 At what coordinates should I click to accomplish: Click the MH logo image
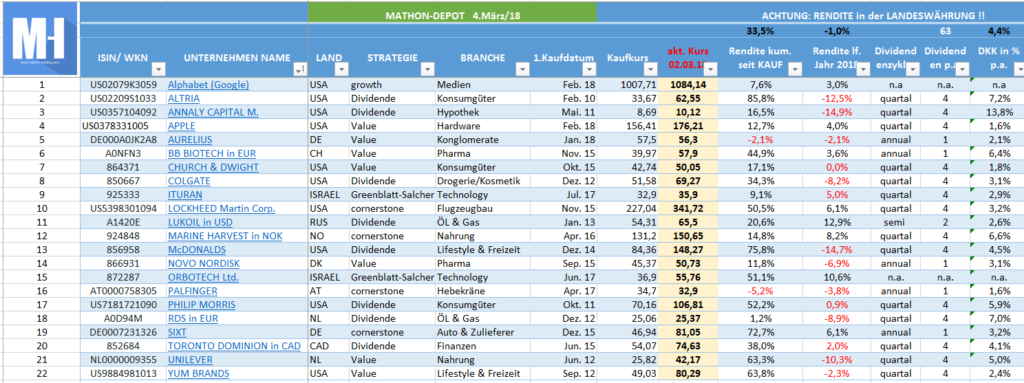(40, 39)
